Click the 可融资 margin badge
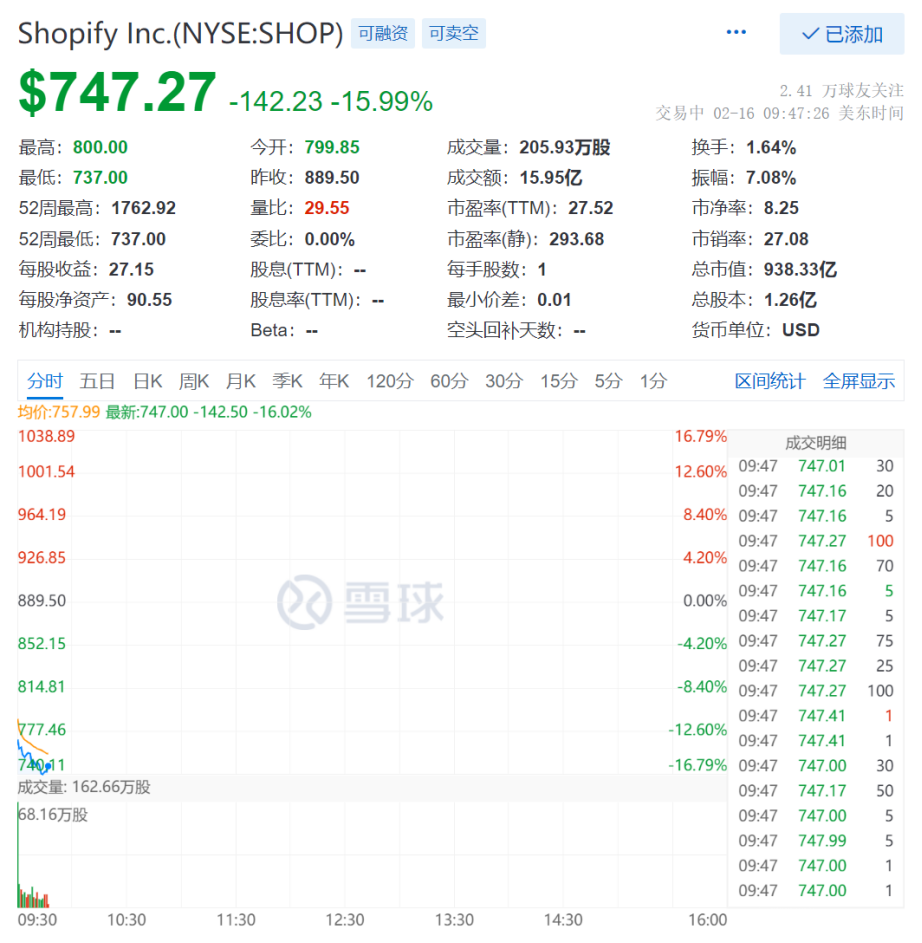 click(x=382, y=32)
